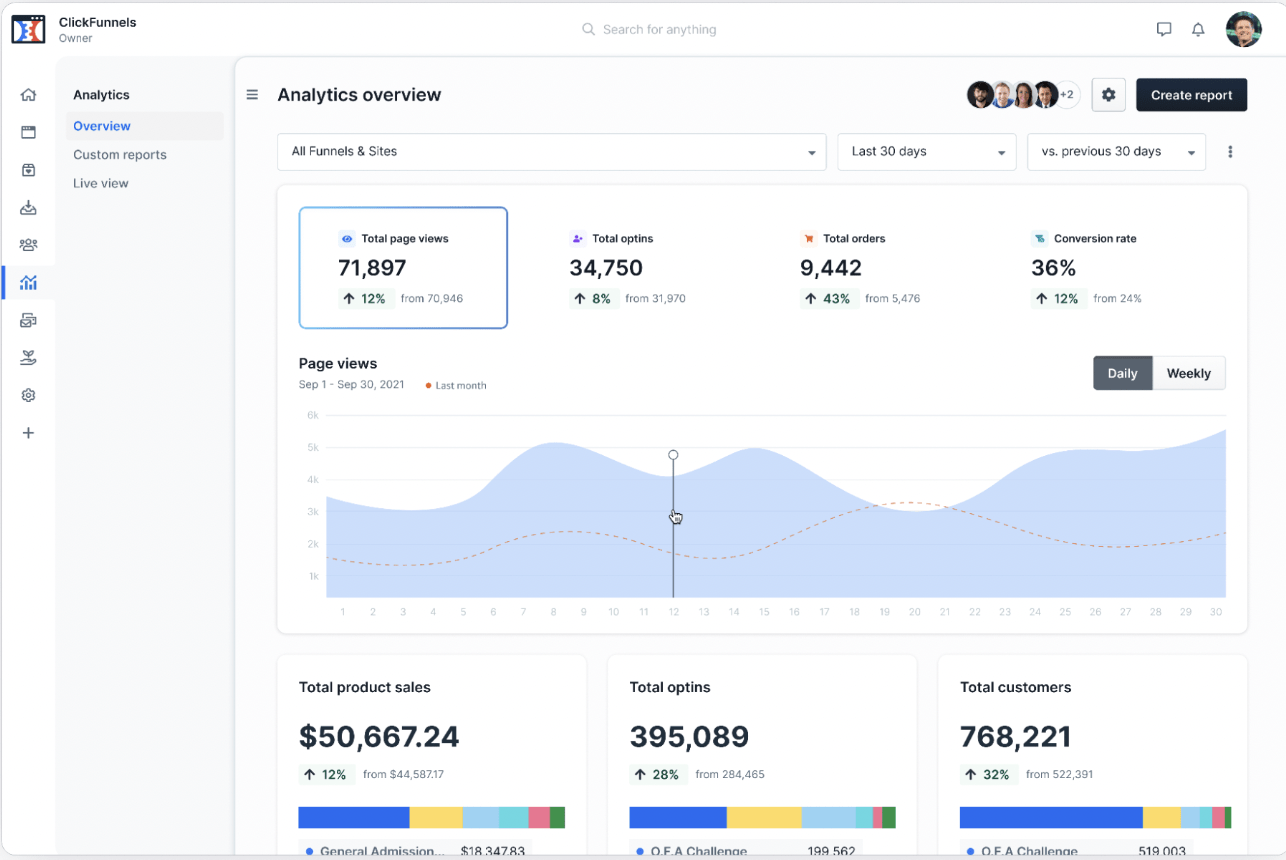Viewport: 1286px width, 860px height.
Task: Click the plus icon in the sidebar
Action: 28,433
